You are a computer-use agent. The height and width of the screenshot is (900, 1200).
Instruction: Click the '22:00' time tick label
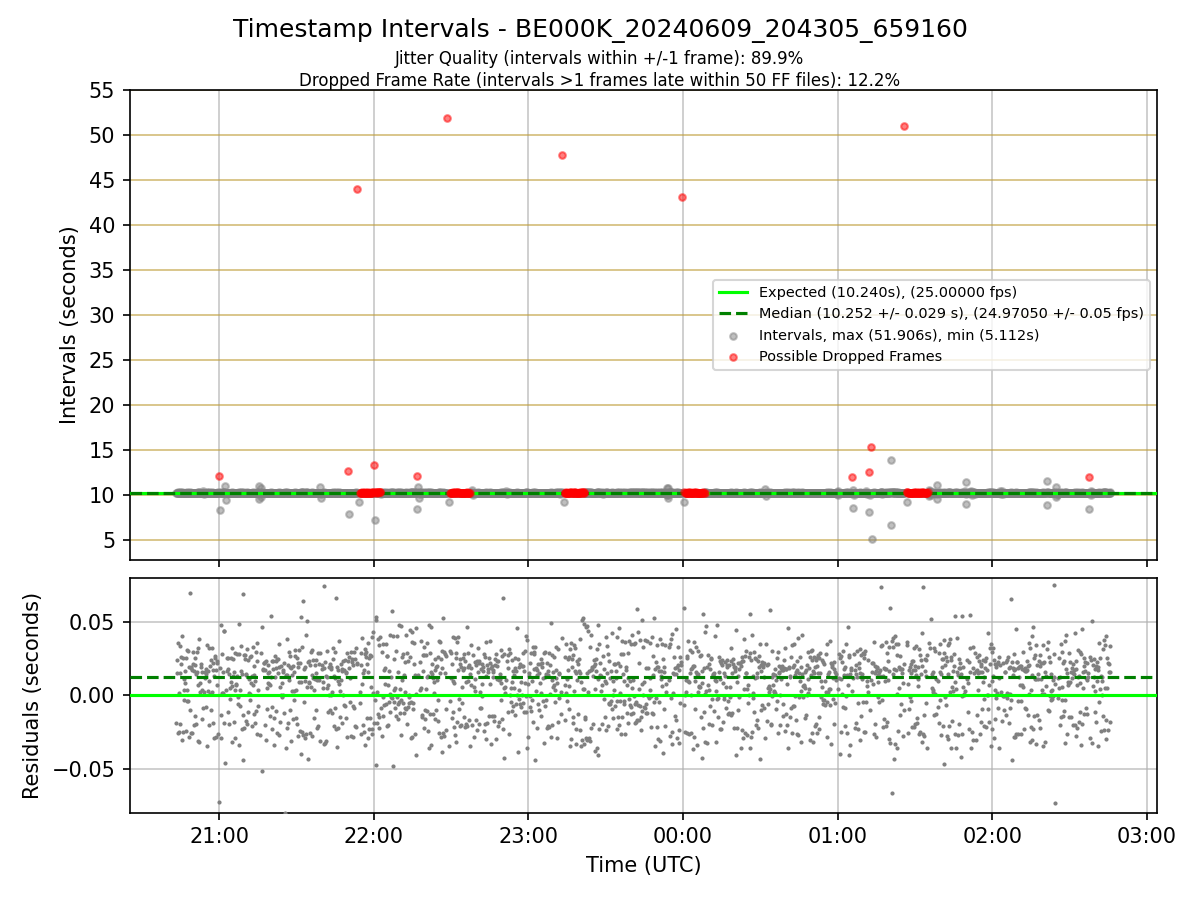coord(374,835)
